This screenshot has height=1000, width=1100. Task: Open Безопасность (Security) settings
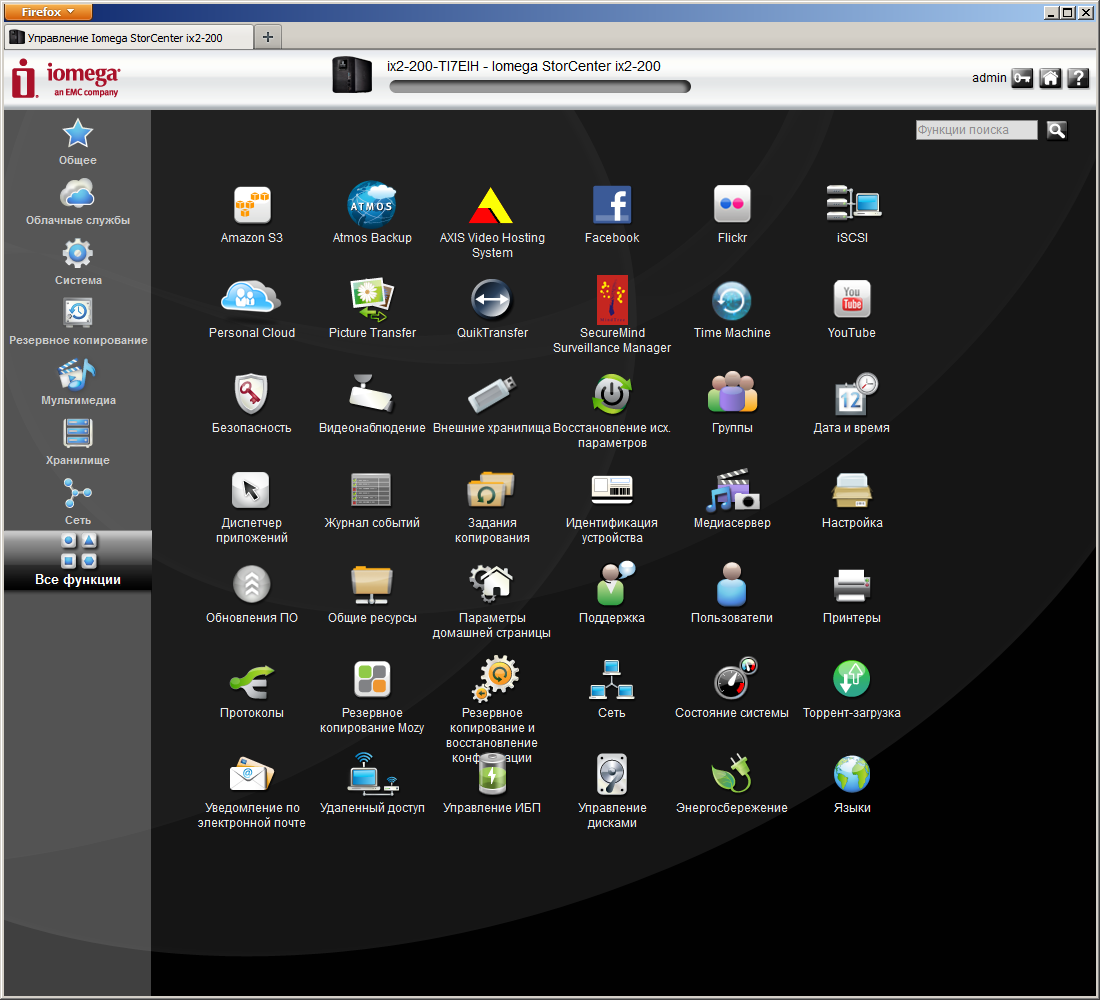(251, 394)
